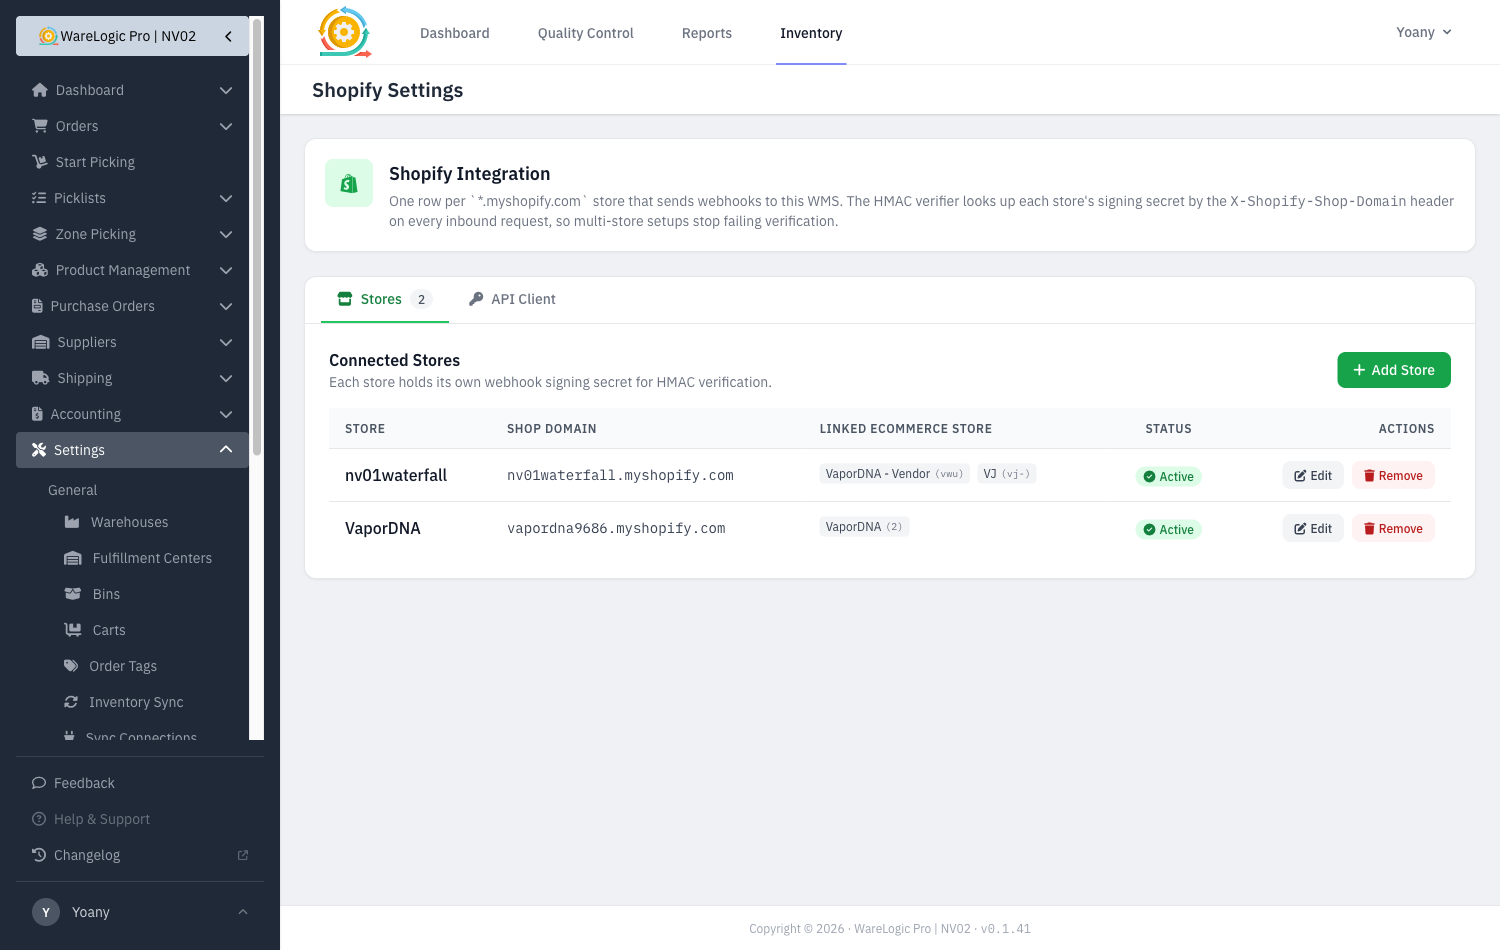Click the Picklists list icon
The image size is (1500, 950).
[39, 198]
